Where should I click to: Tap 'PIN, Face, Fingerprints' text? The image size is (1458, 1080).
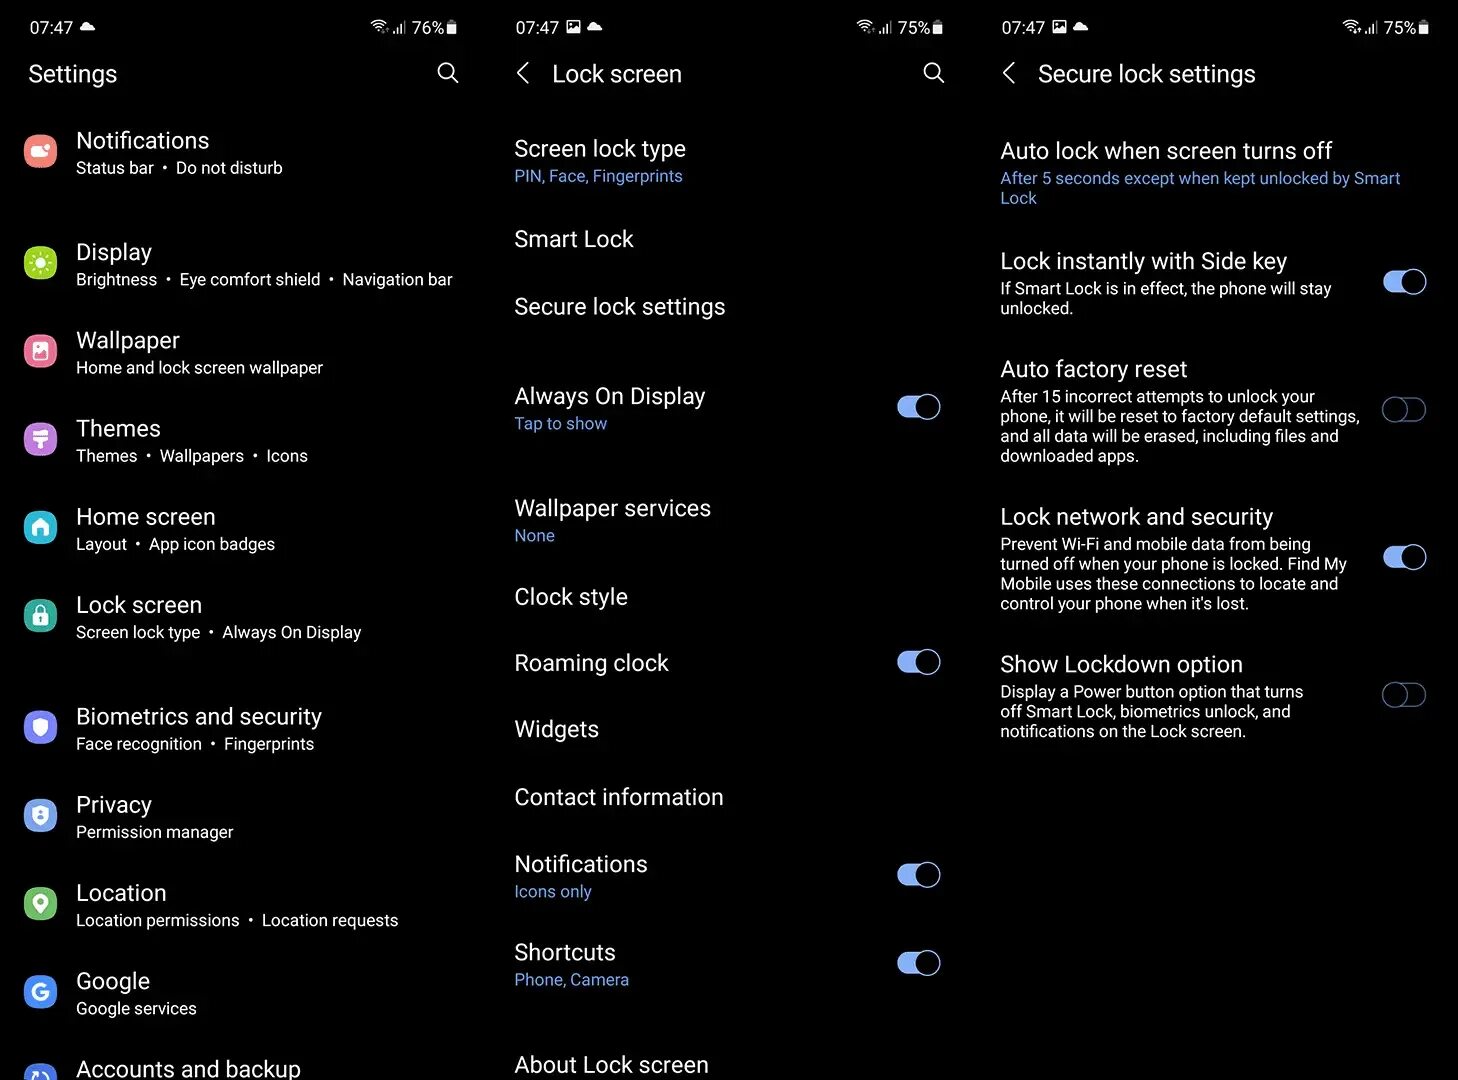coord(598,176)
